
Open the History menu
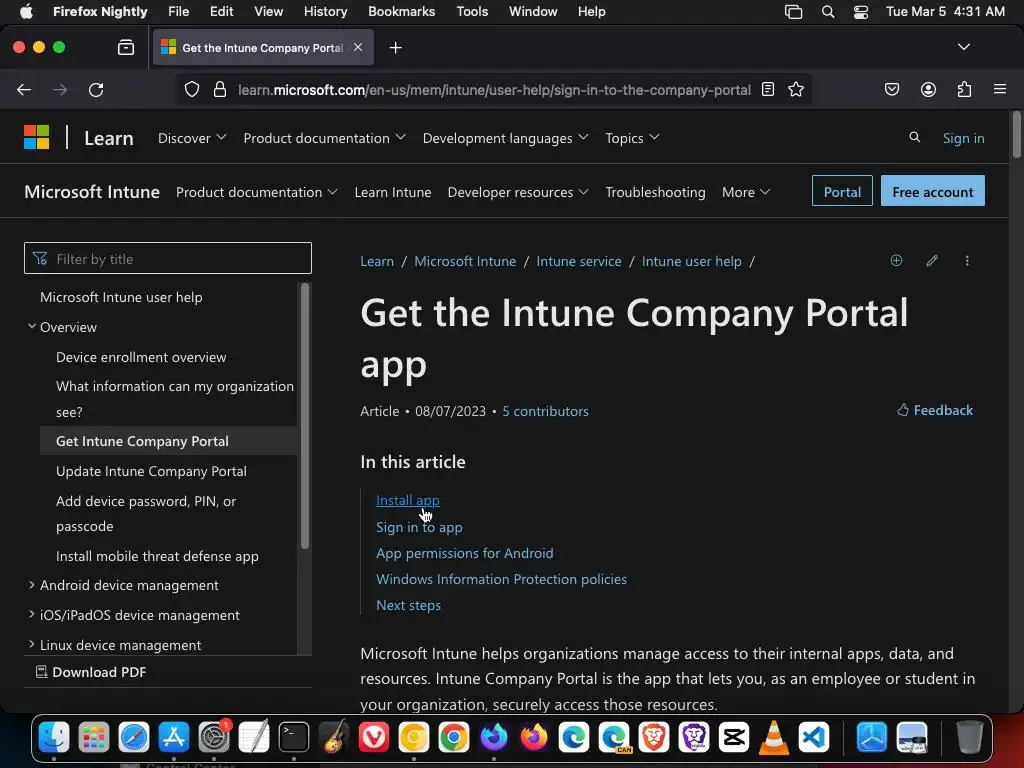[325, 12]
